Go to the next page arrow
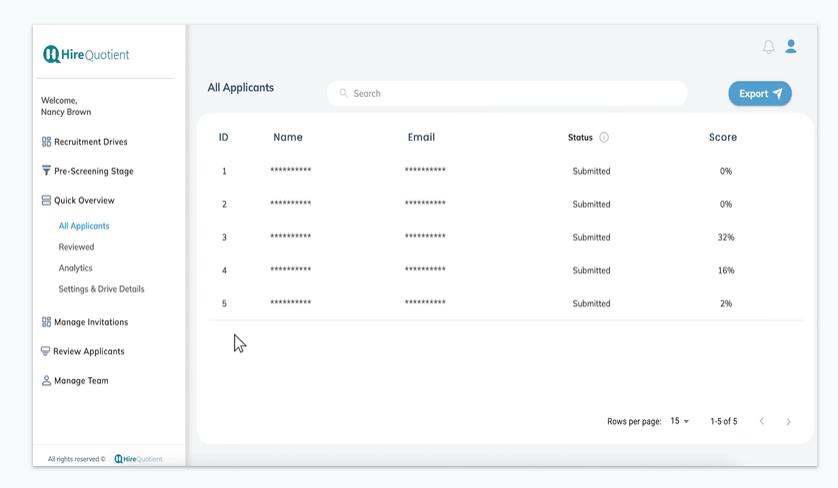838x488 pixels. 788,422
